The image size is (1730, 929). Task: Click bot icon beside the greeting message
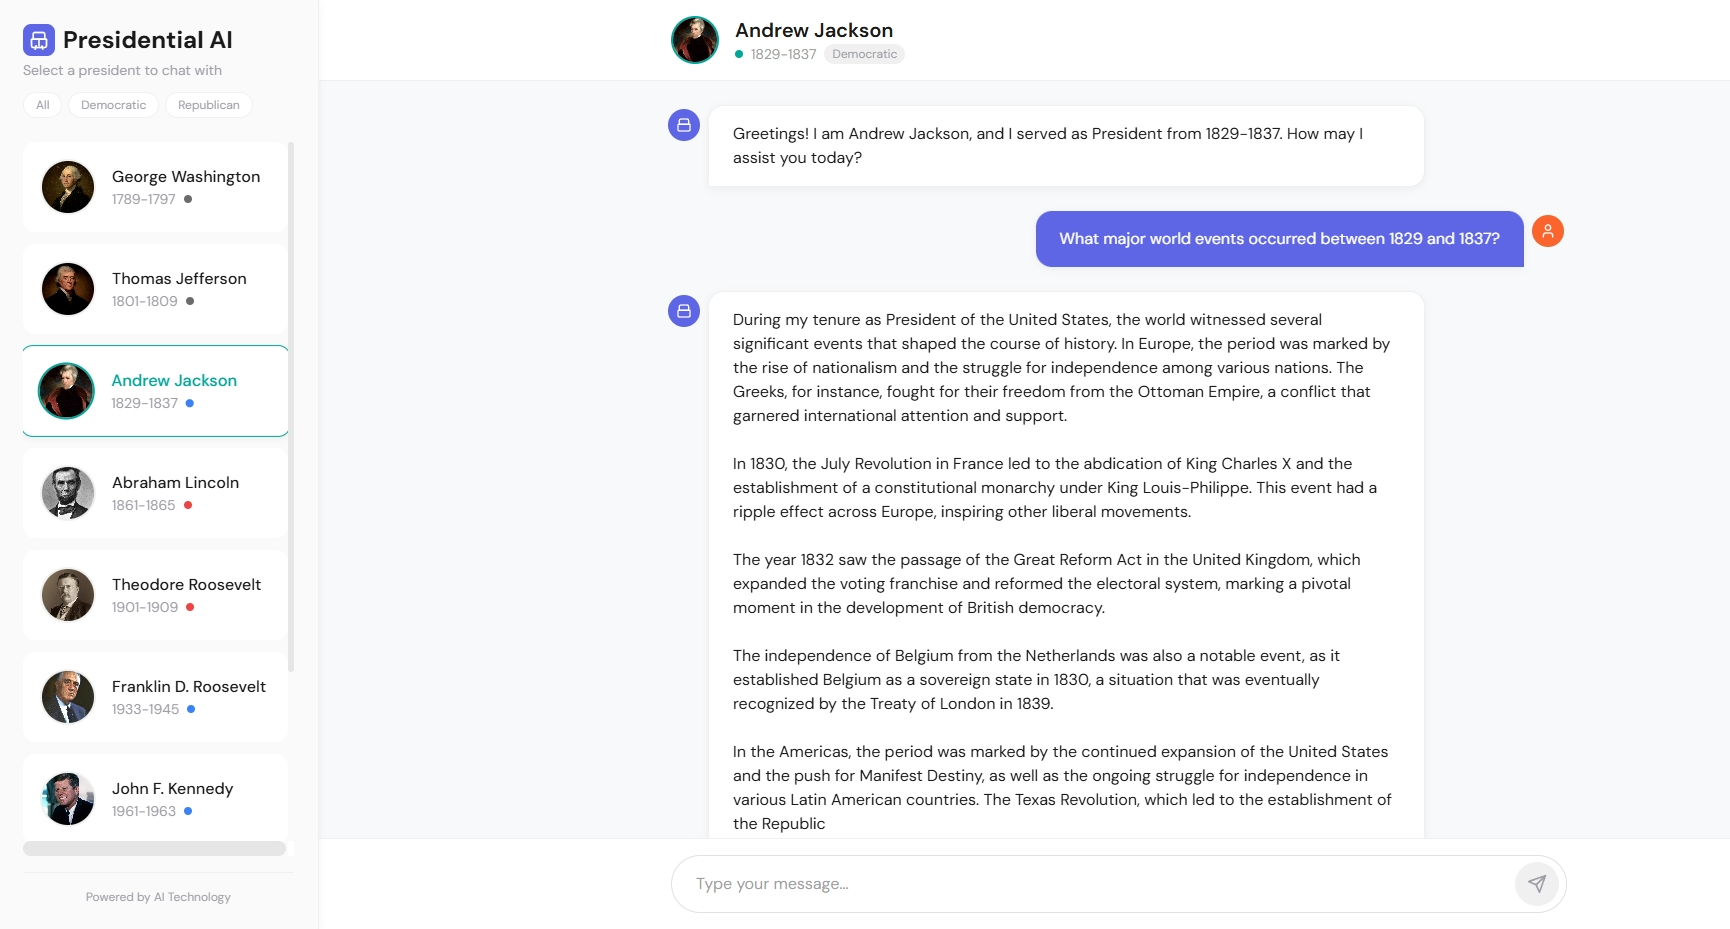point(684,125)
